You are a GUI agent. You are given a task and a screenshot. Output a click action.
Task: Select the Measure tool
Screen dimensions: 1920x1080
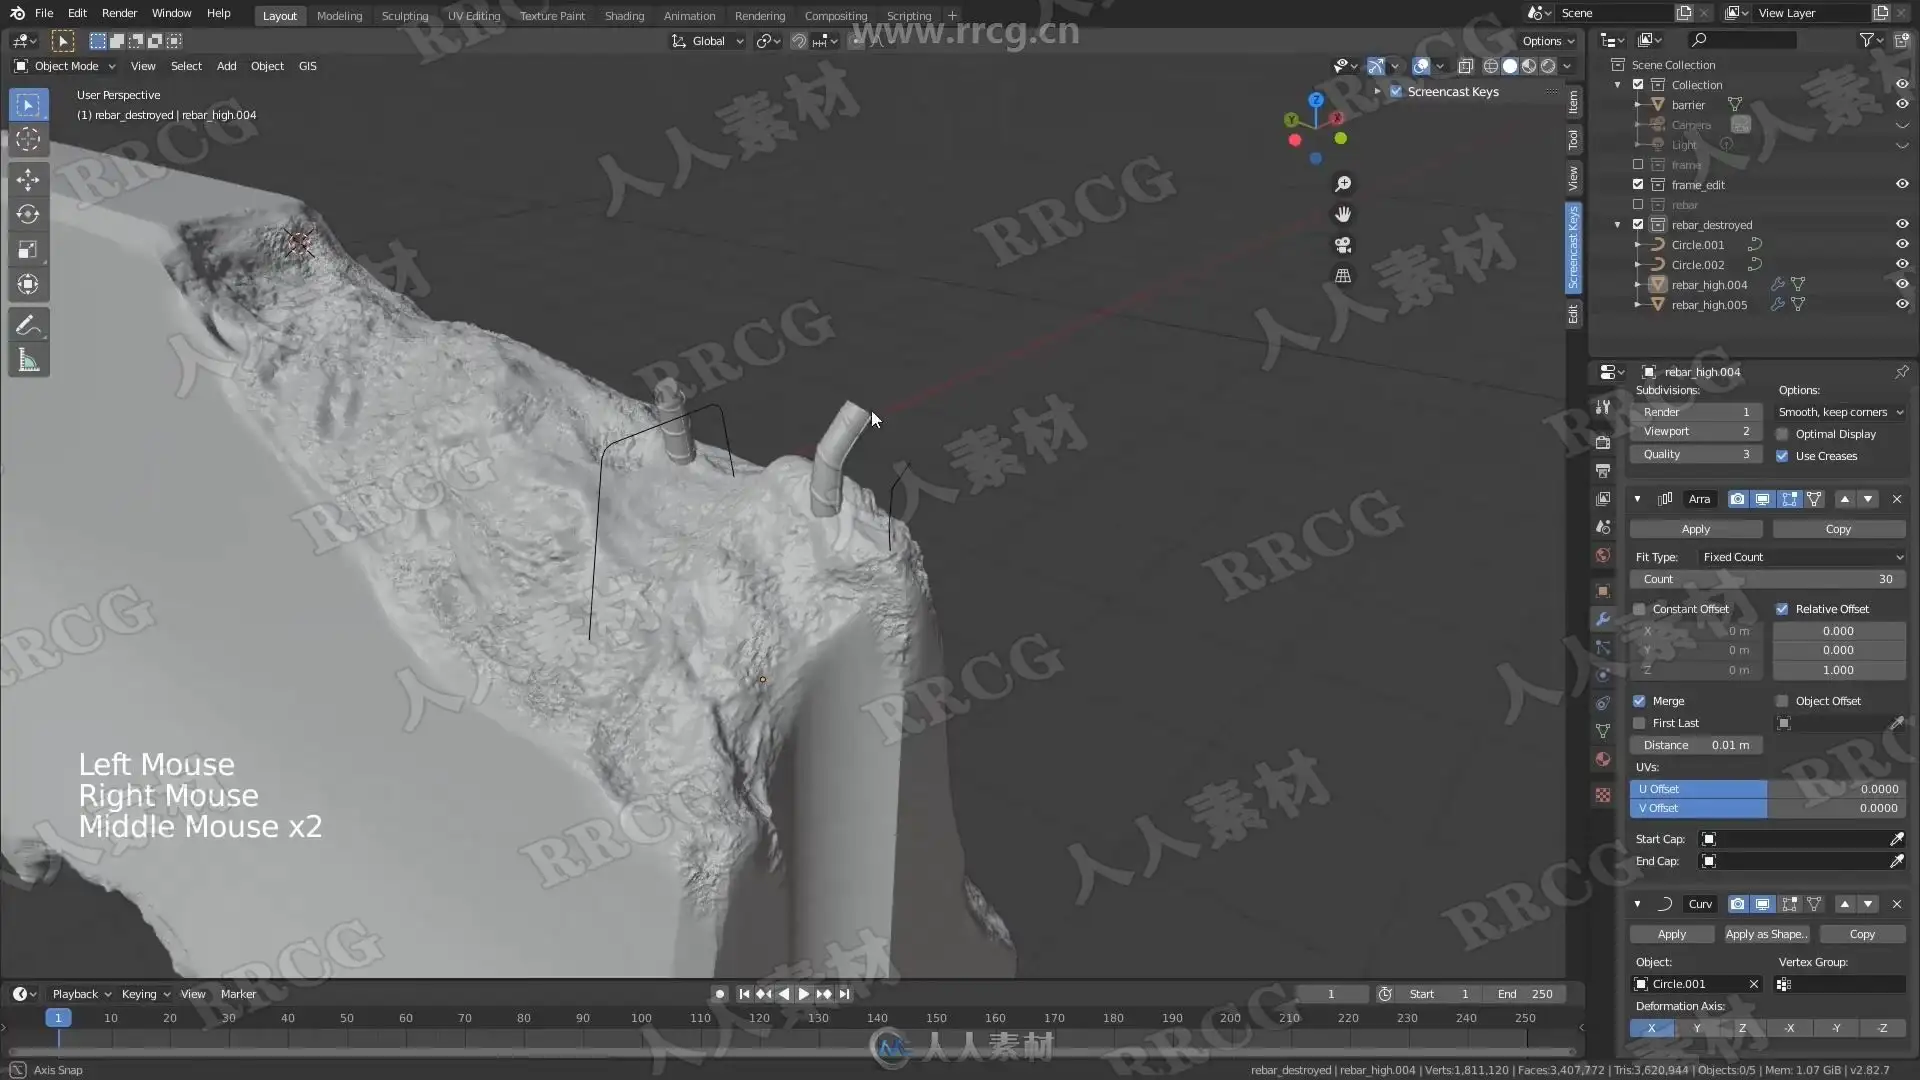coord(28,361)
